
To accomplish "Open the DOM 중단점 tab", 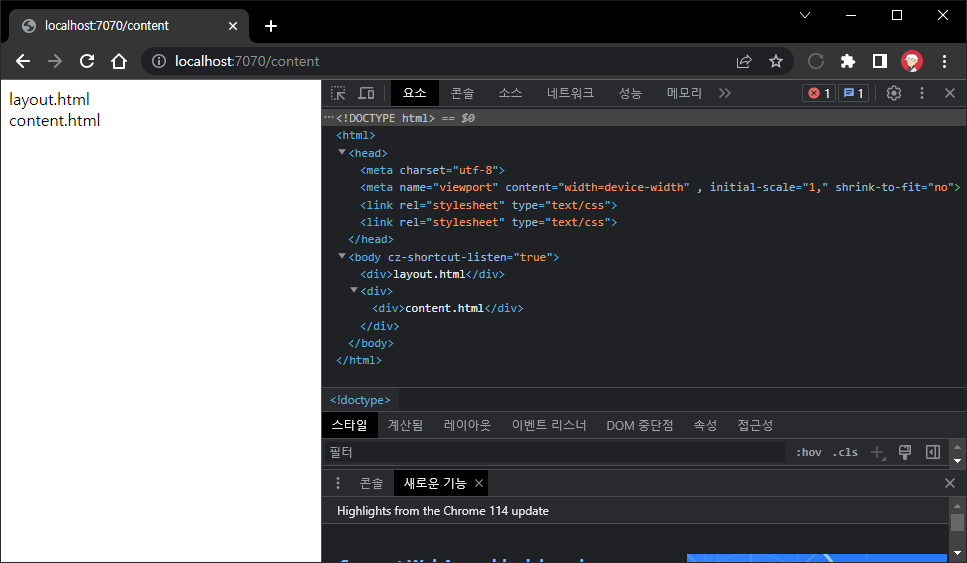I will pos(640,425).
